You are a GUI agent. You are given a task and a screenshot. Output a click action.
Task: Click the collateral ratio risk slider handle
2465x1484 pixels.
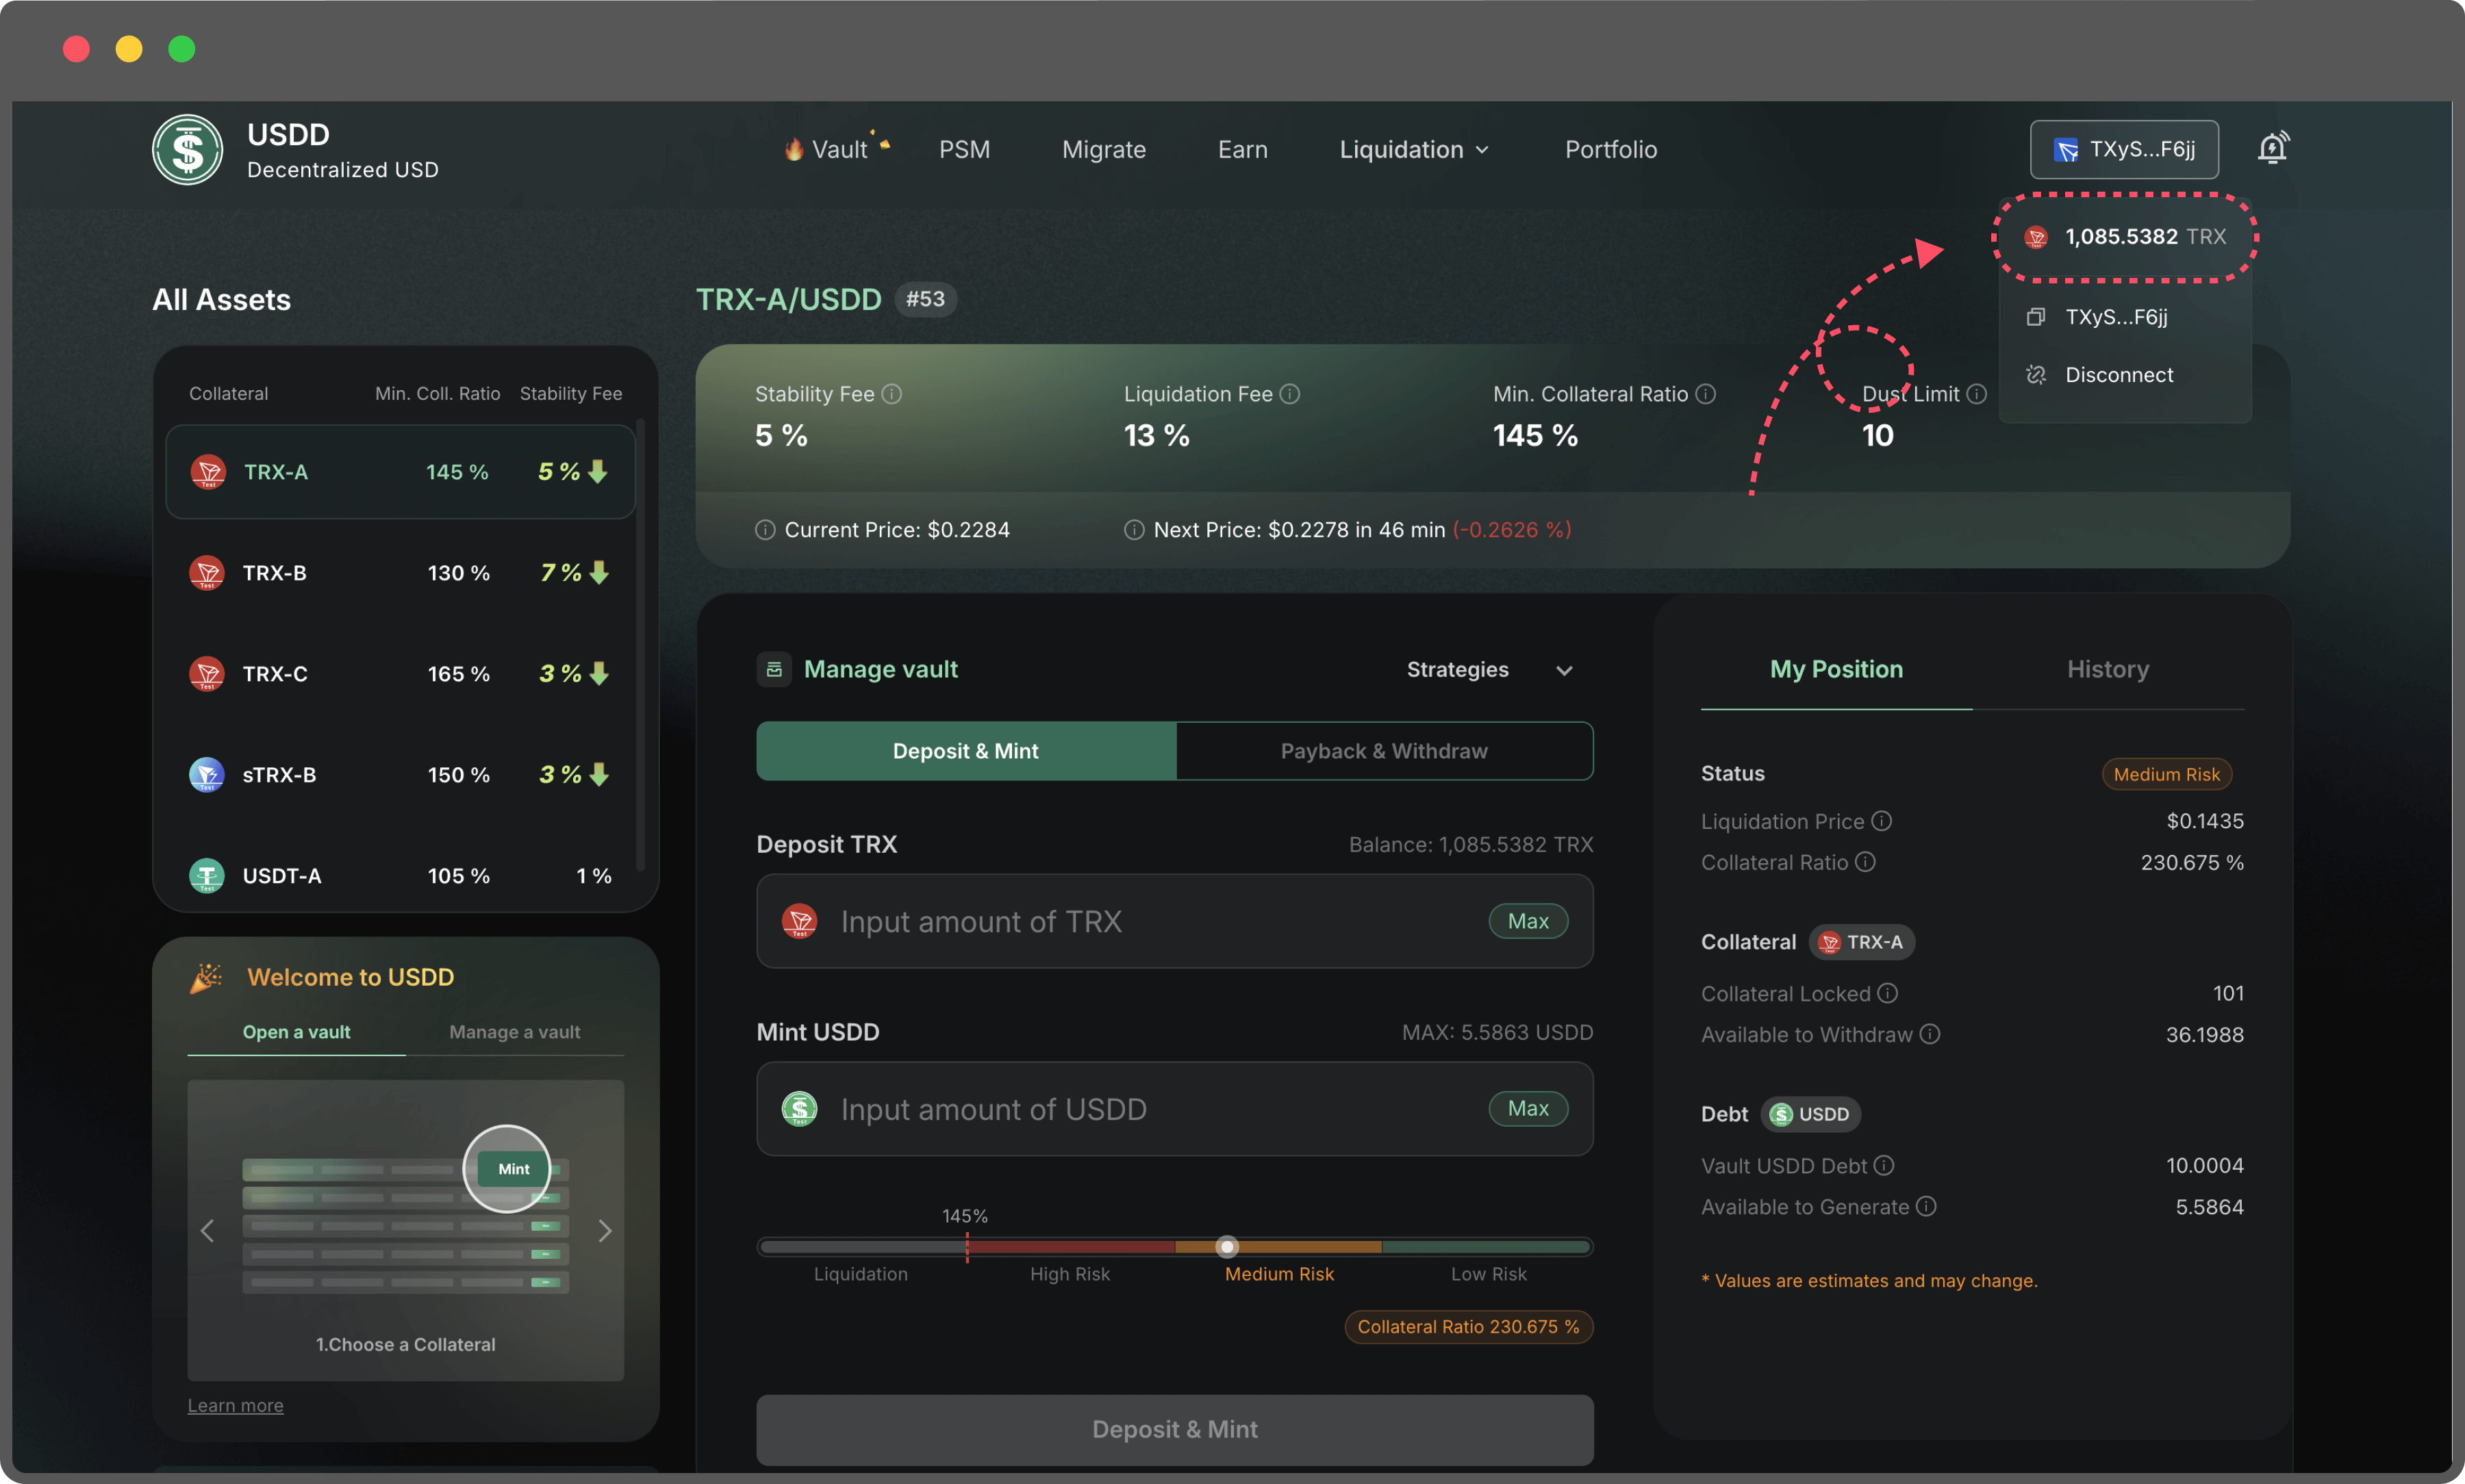click(1227, 1247)
